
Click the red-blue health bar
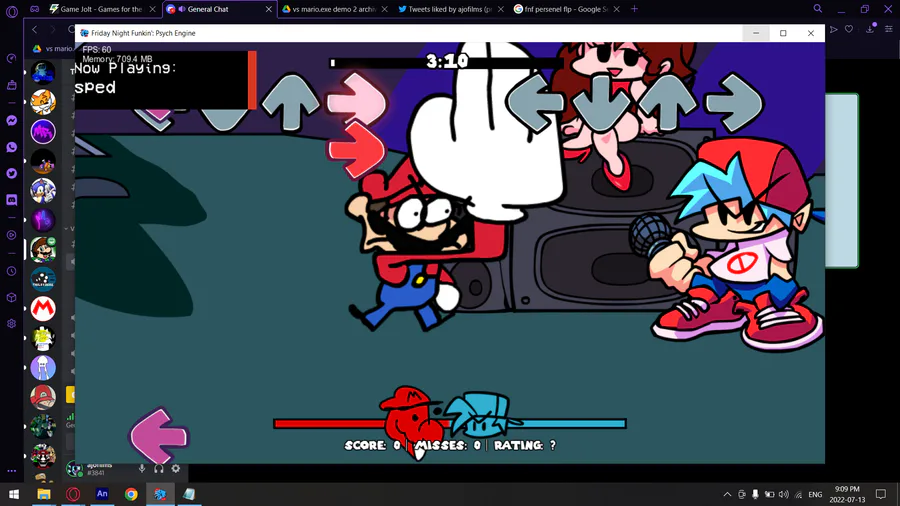pyautogui.click(x=450, y=424)
